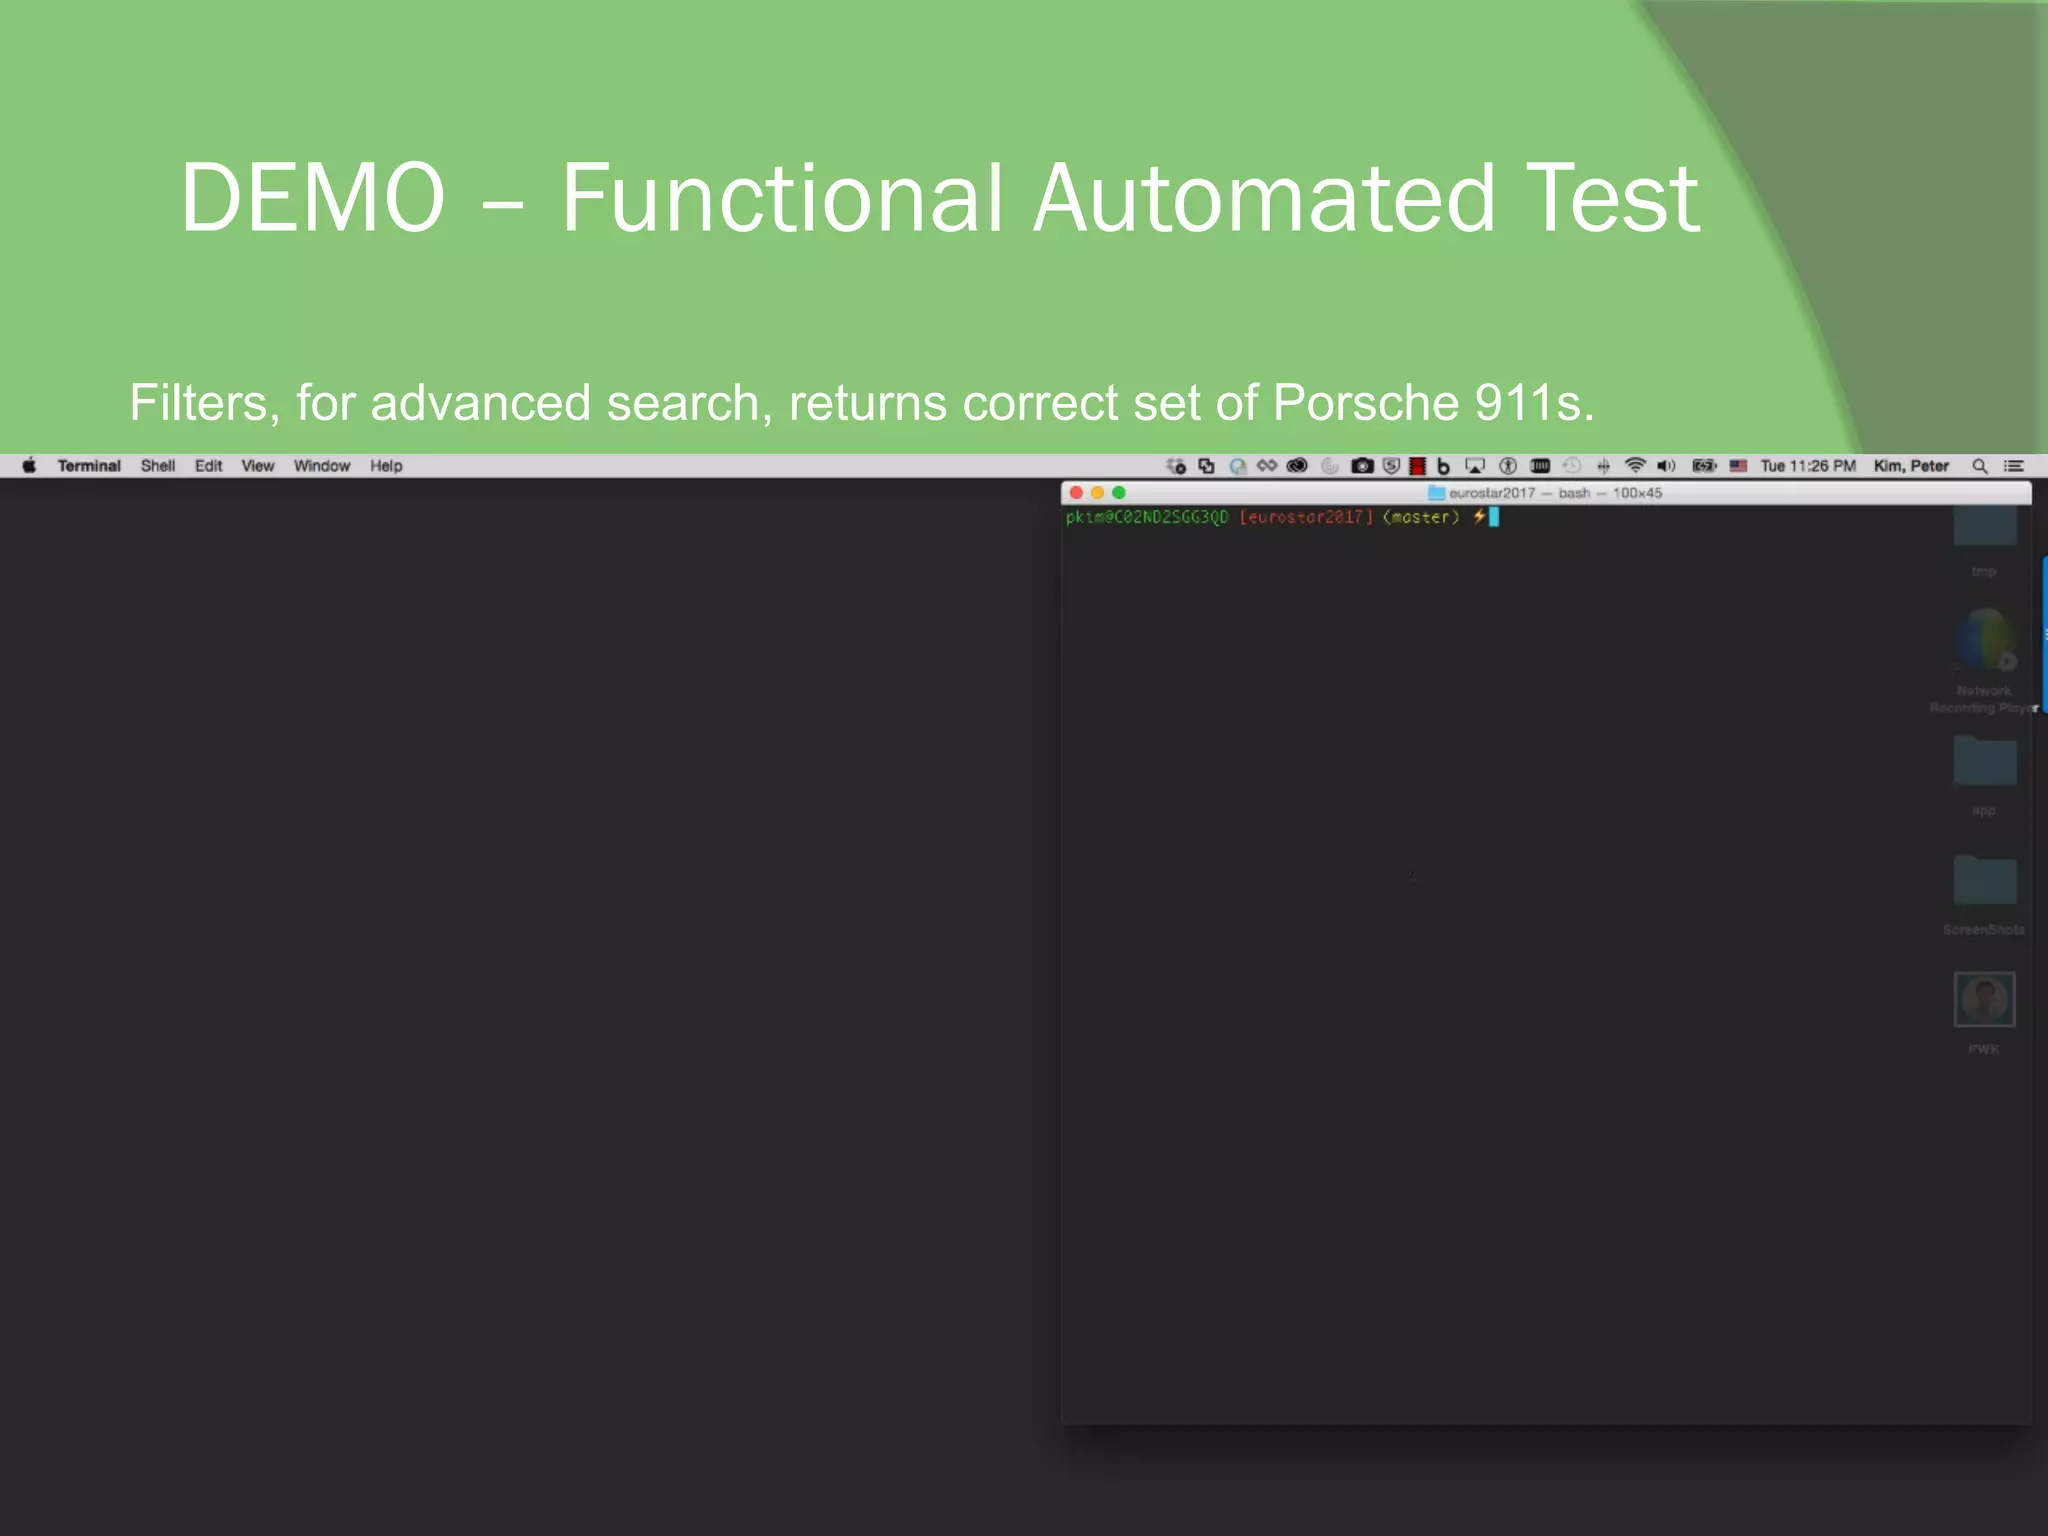
Task: Click the (master) branch prompt text
Action: point(1421,517)
